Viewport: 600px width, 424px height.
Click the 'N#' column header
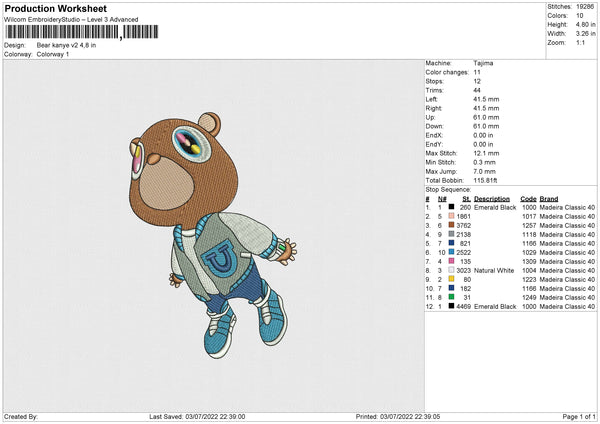(442, 199)
